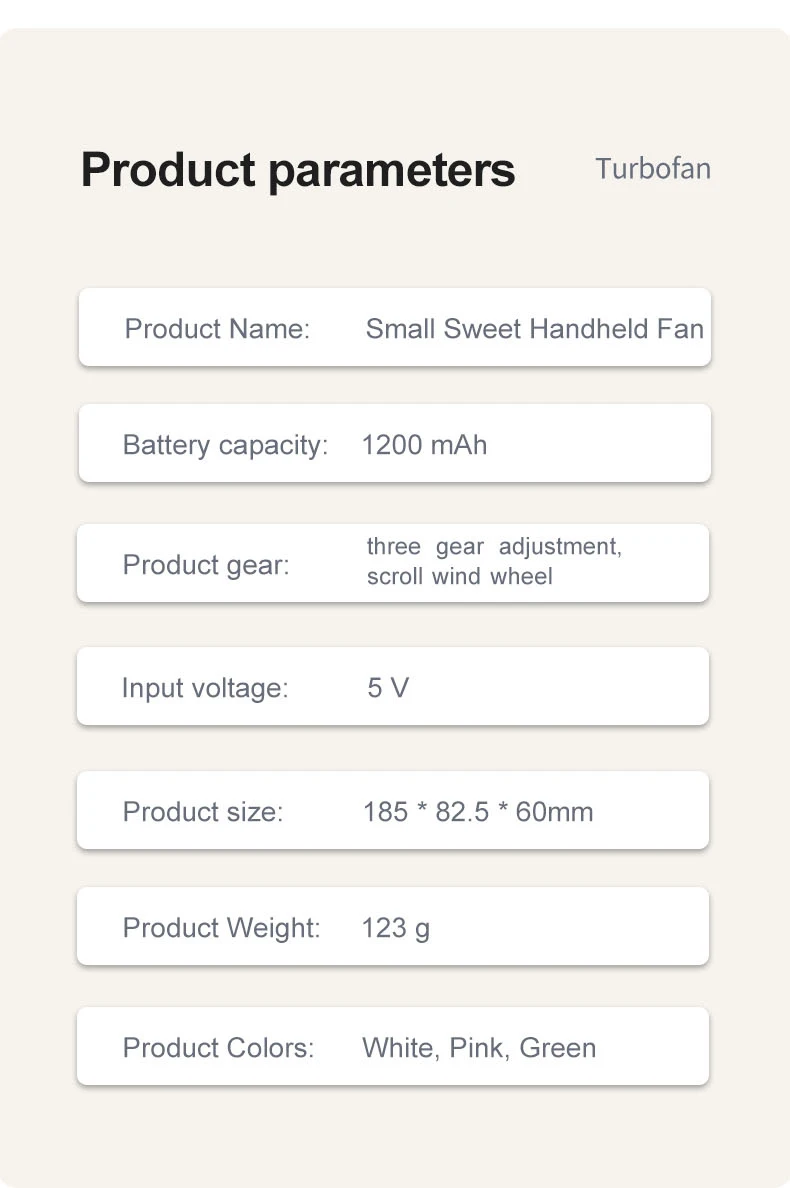Viewport: 790px width, 1188px height.
Task: Click the White color text
Action: (400, 1049)
